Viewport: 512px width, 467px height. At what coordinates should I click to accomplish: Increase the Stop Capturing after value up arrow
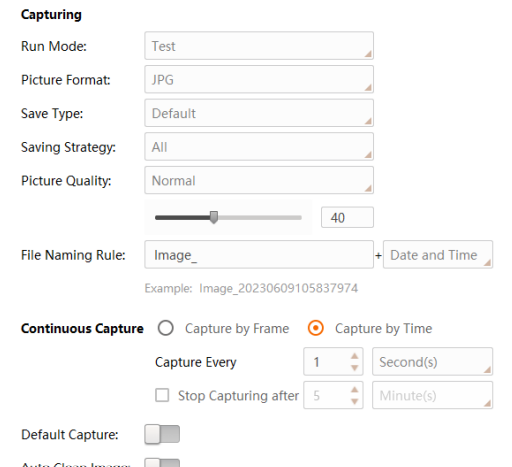tap(355, 390)
